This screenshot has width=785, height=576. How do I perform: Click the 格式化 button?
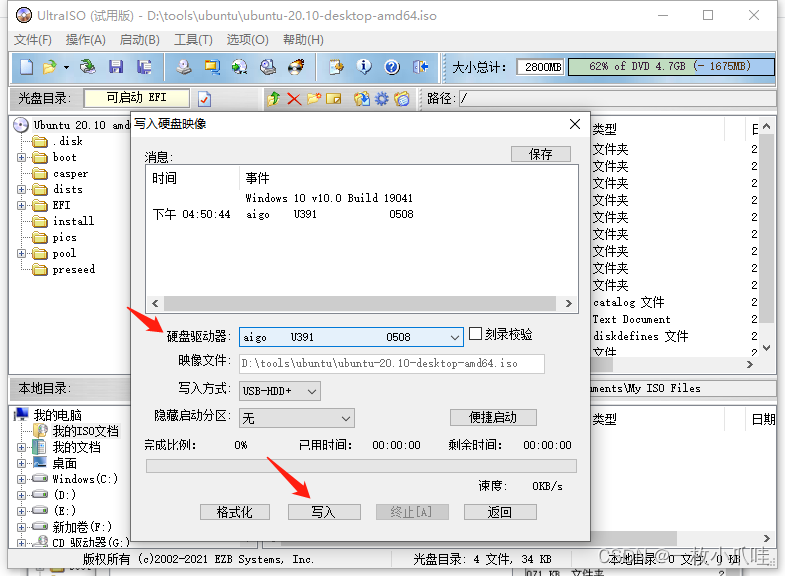[x=235, y=512]
